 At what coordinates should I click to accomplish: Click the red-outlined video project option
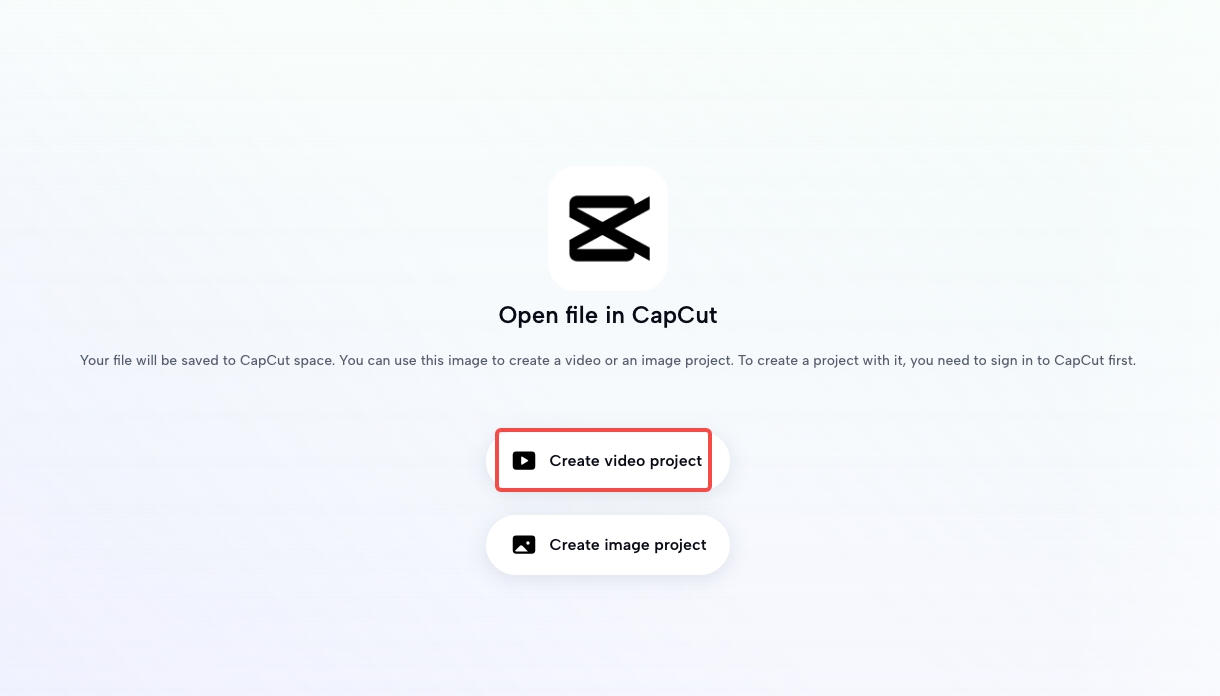point(603,460)
